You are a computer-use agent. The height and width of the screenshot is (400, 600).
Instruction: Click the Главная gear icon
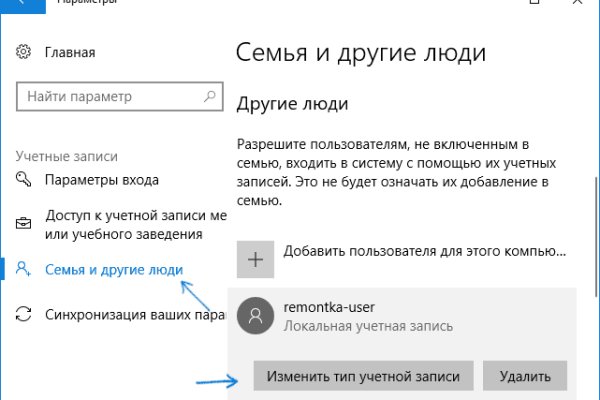pos(26,52)
